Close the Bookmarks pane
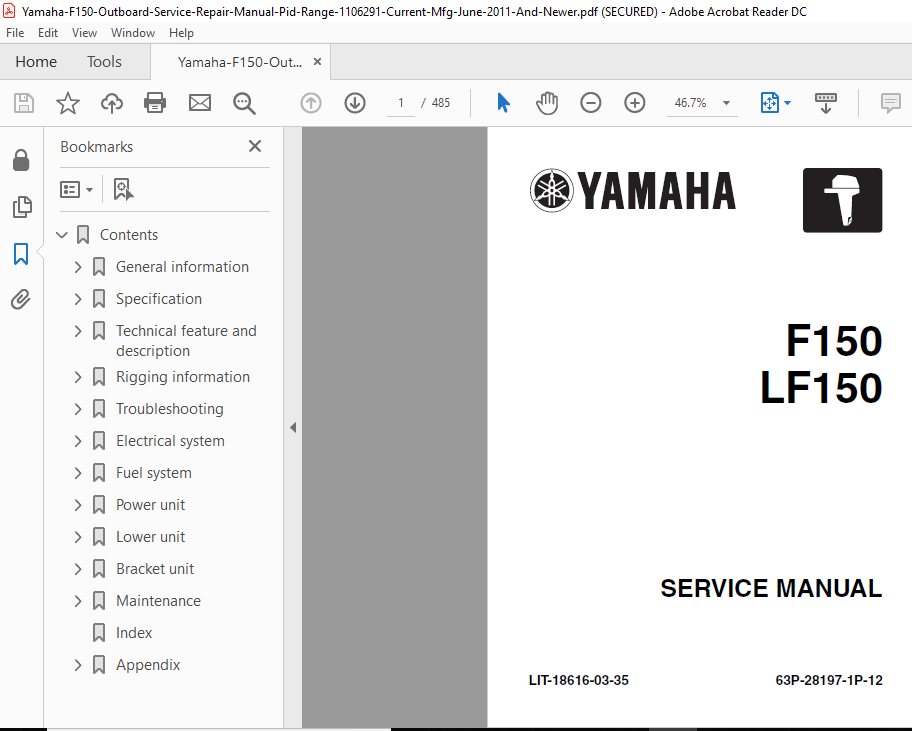The height and width of the screenshot is (731, 912). [255, 146]
